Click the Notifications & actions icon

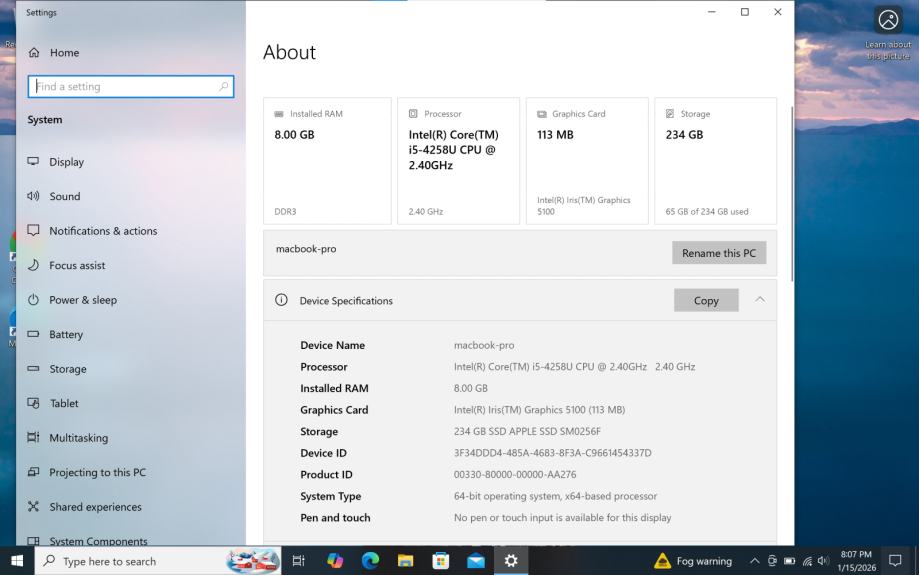tap(33, 230)
